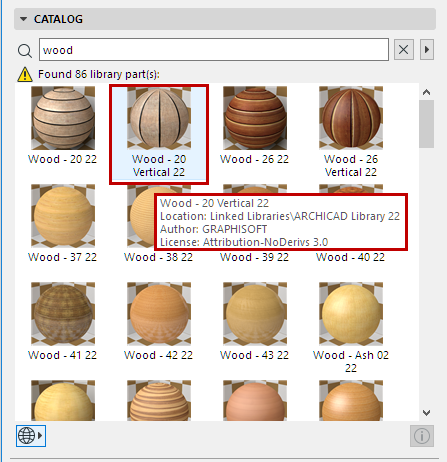The height and width of the screenshot is (462, 447).
Task: Select the Wood - 26 22 sphere preview
Action: click(255, 118)
